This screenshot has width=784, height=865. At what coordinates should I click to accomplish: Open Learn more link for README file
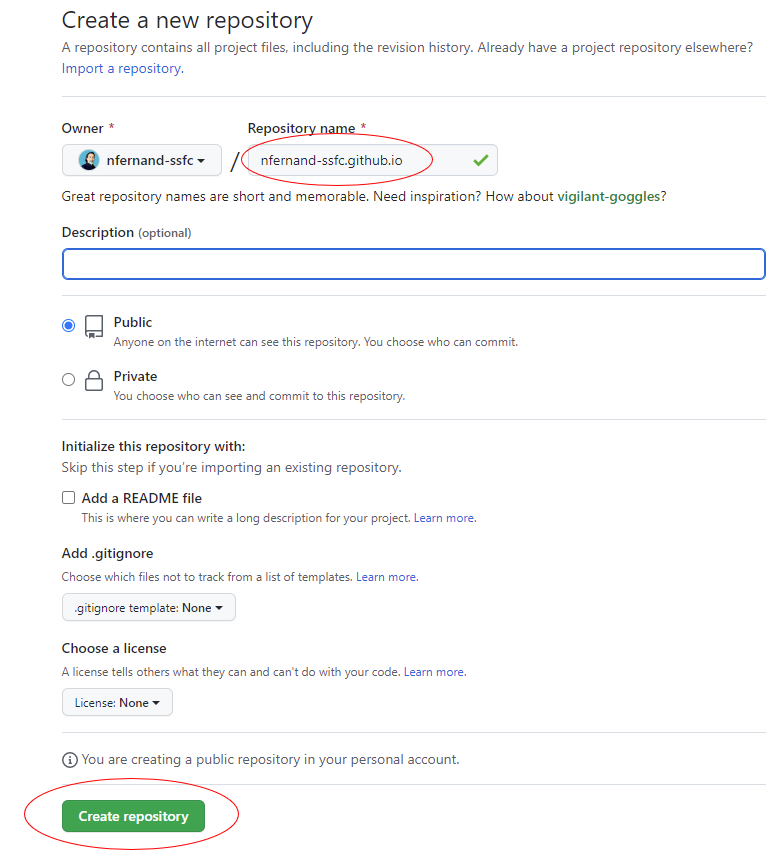(x=445, y=518)
